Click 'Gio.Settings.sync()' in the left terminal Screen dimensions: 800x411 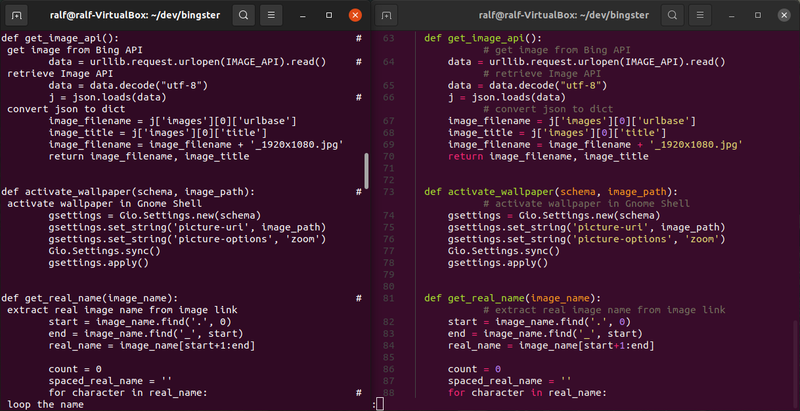pyautogui.click(x=105, y=251)
